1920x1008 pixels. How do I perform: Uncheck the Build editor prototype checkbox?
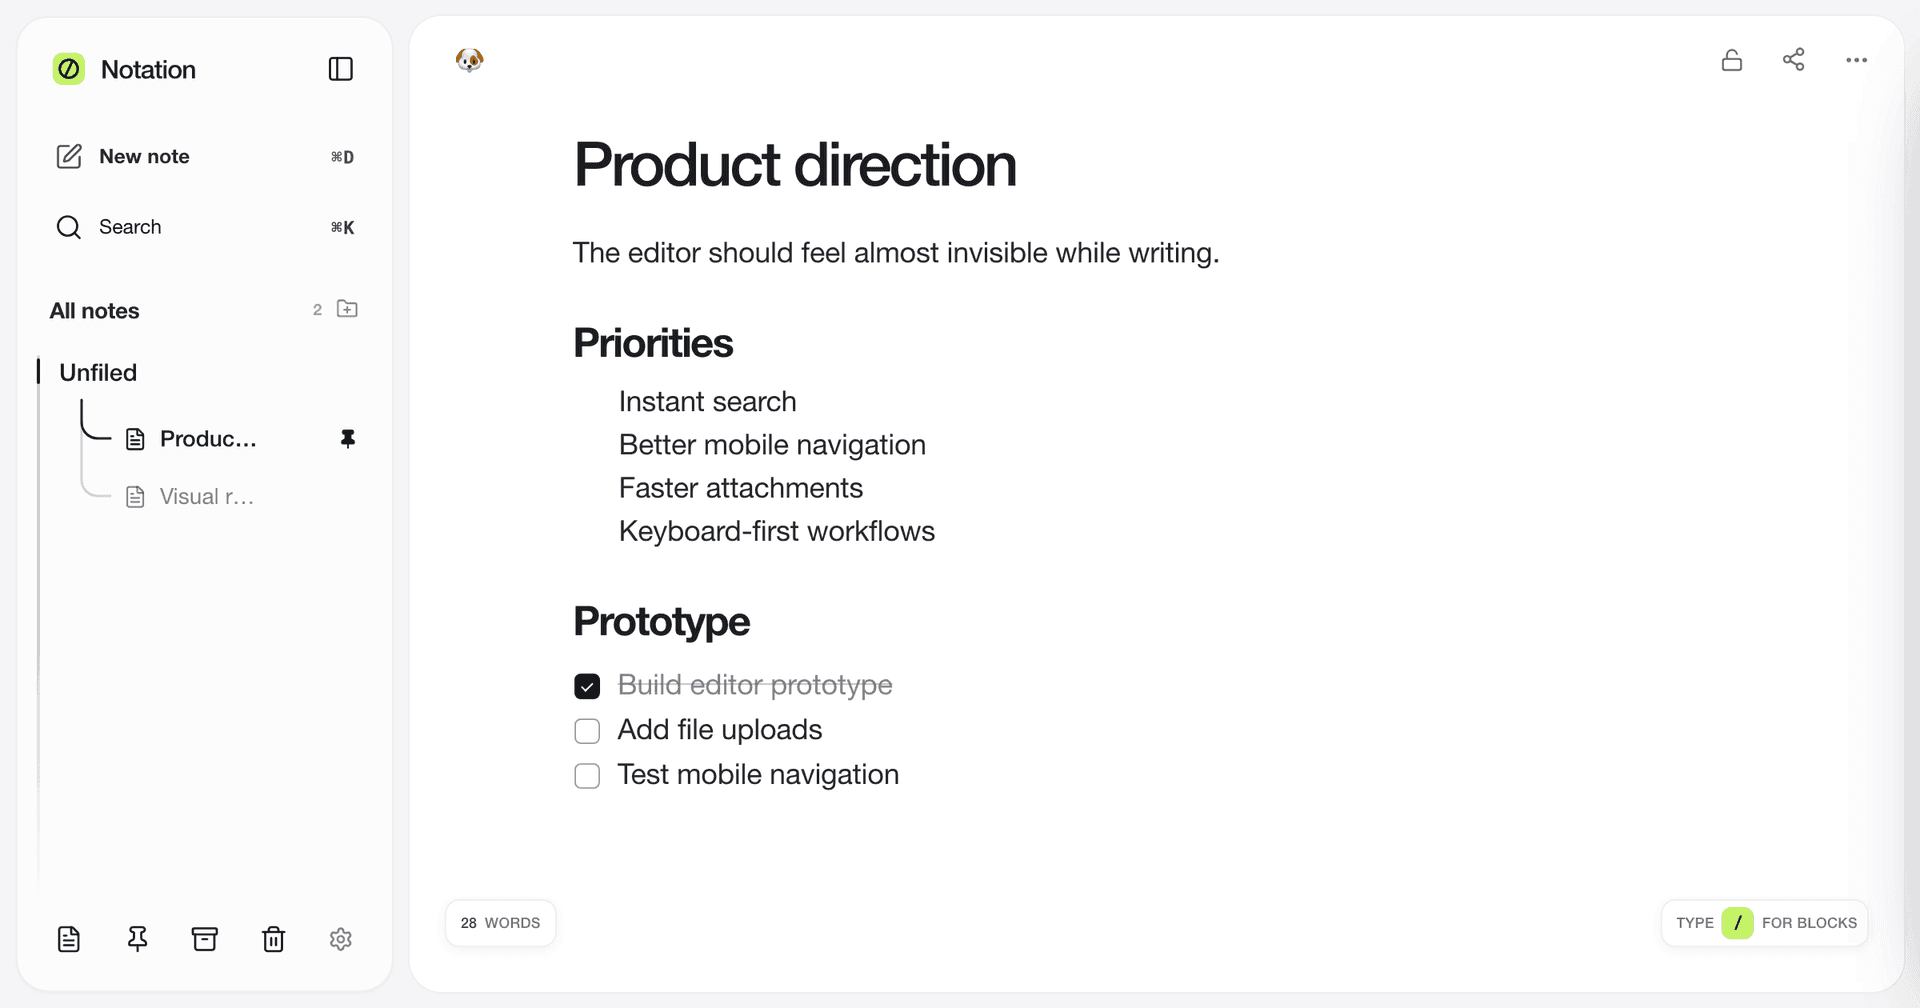coord(587,686)
